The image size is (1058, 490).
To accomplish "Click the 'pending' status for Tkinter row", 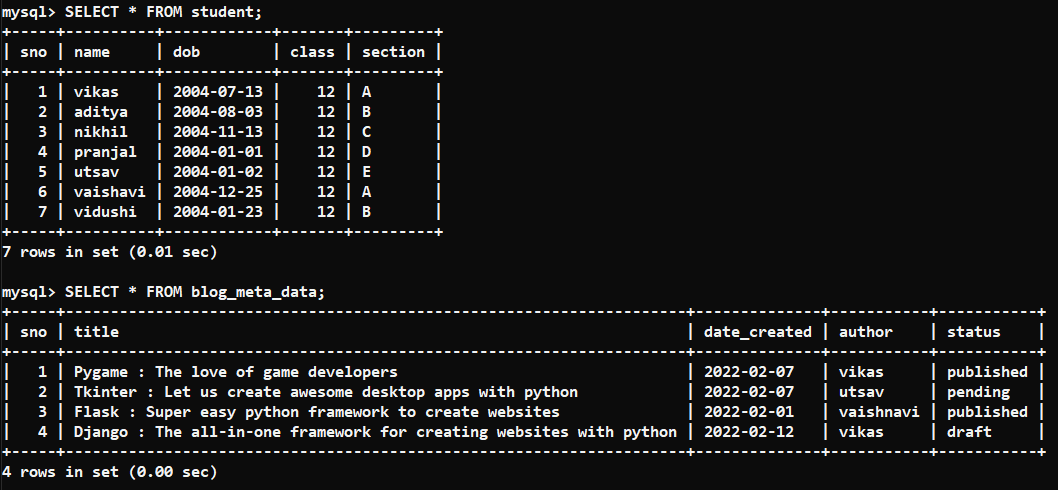I will point(978,392).
